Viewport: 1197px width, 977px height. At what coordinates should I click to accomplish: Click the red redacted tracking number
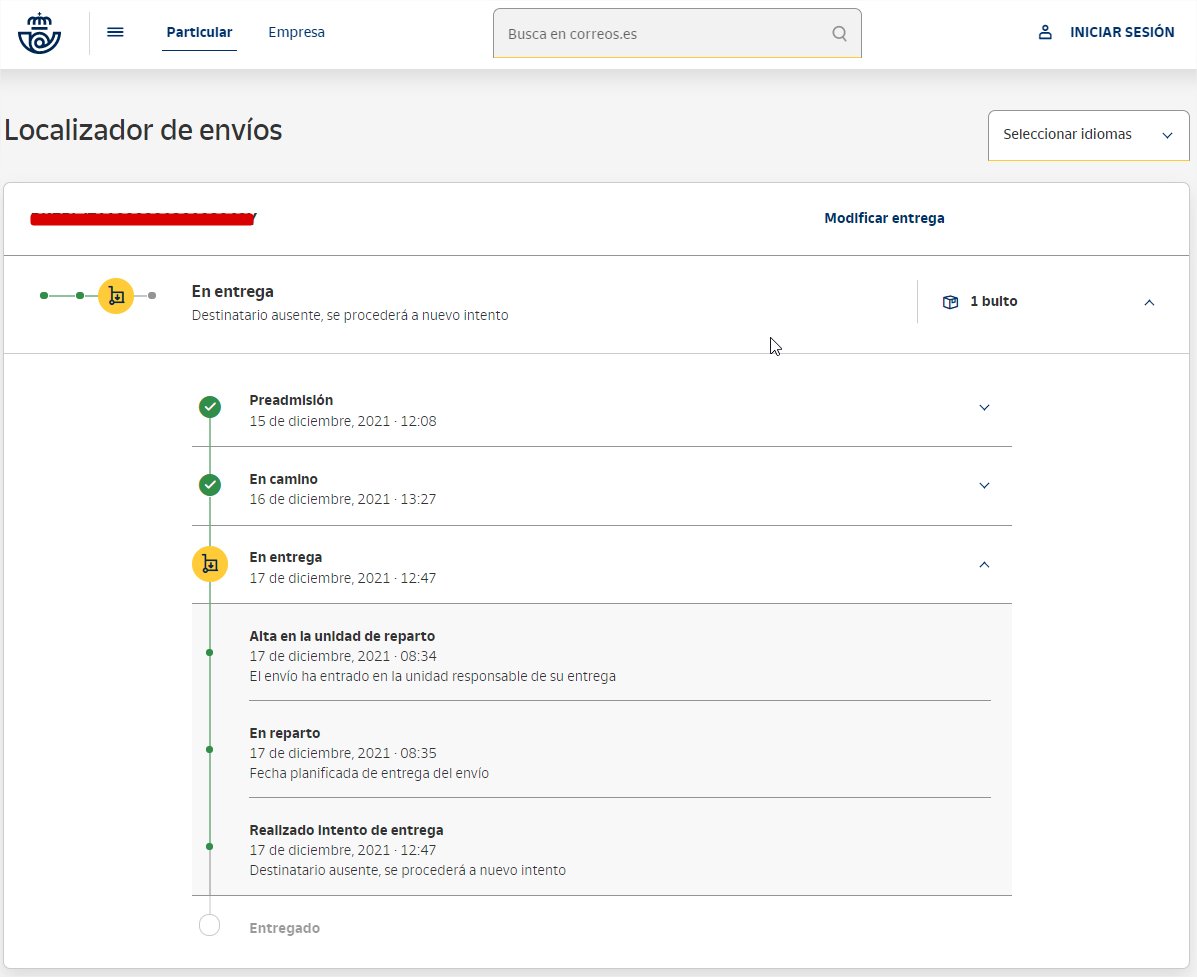point(144,218)
